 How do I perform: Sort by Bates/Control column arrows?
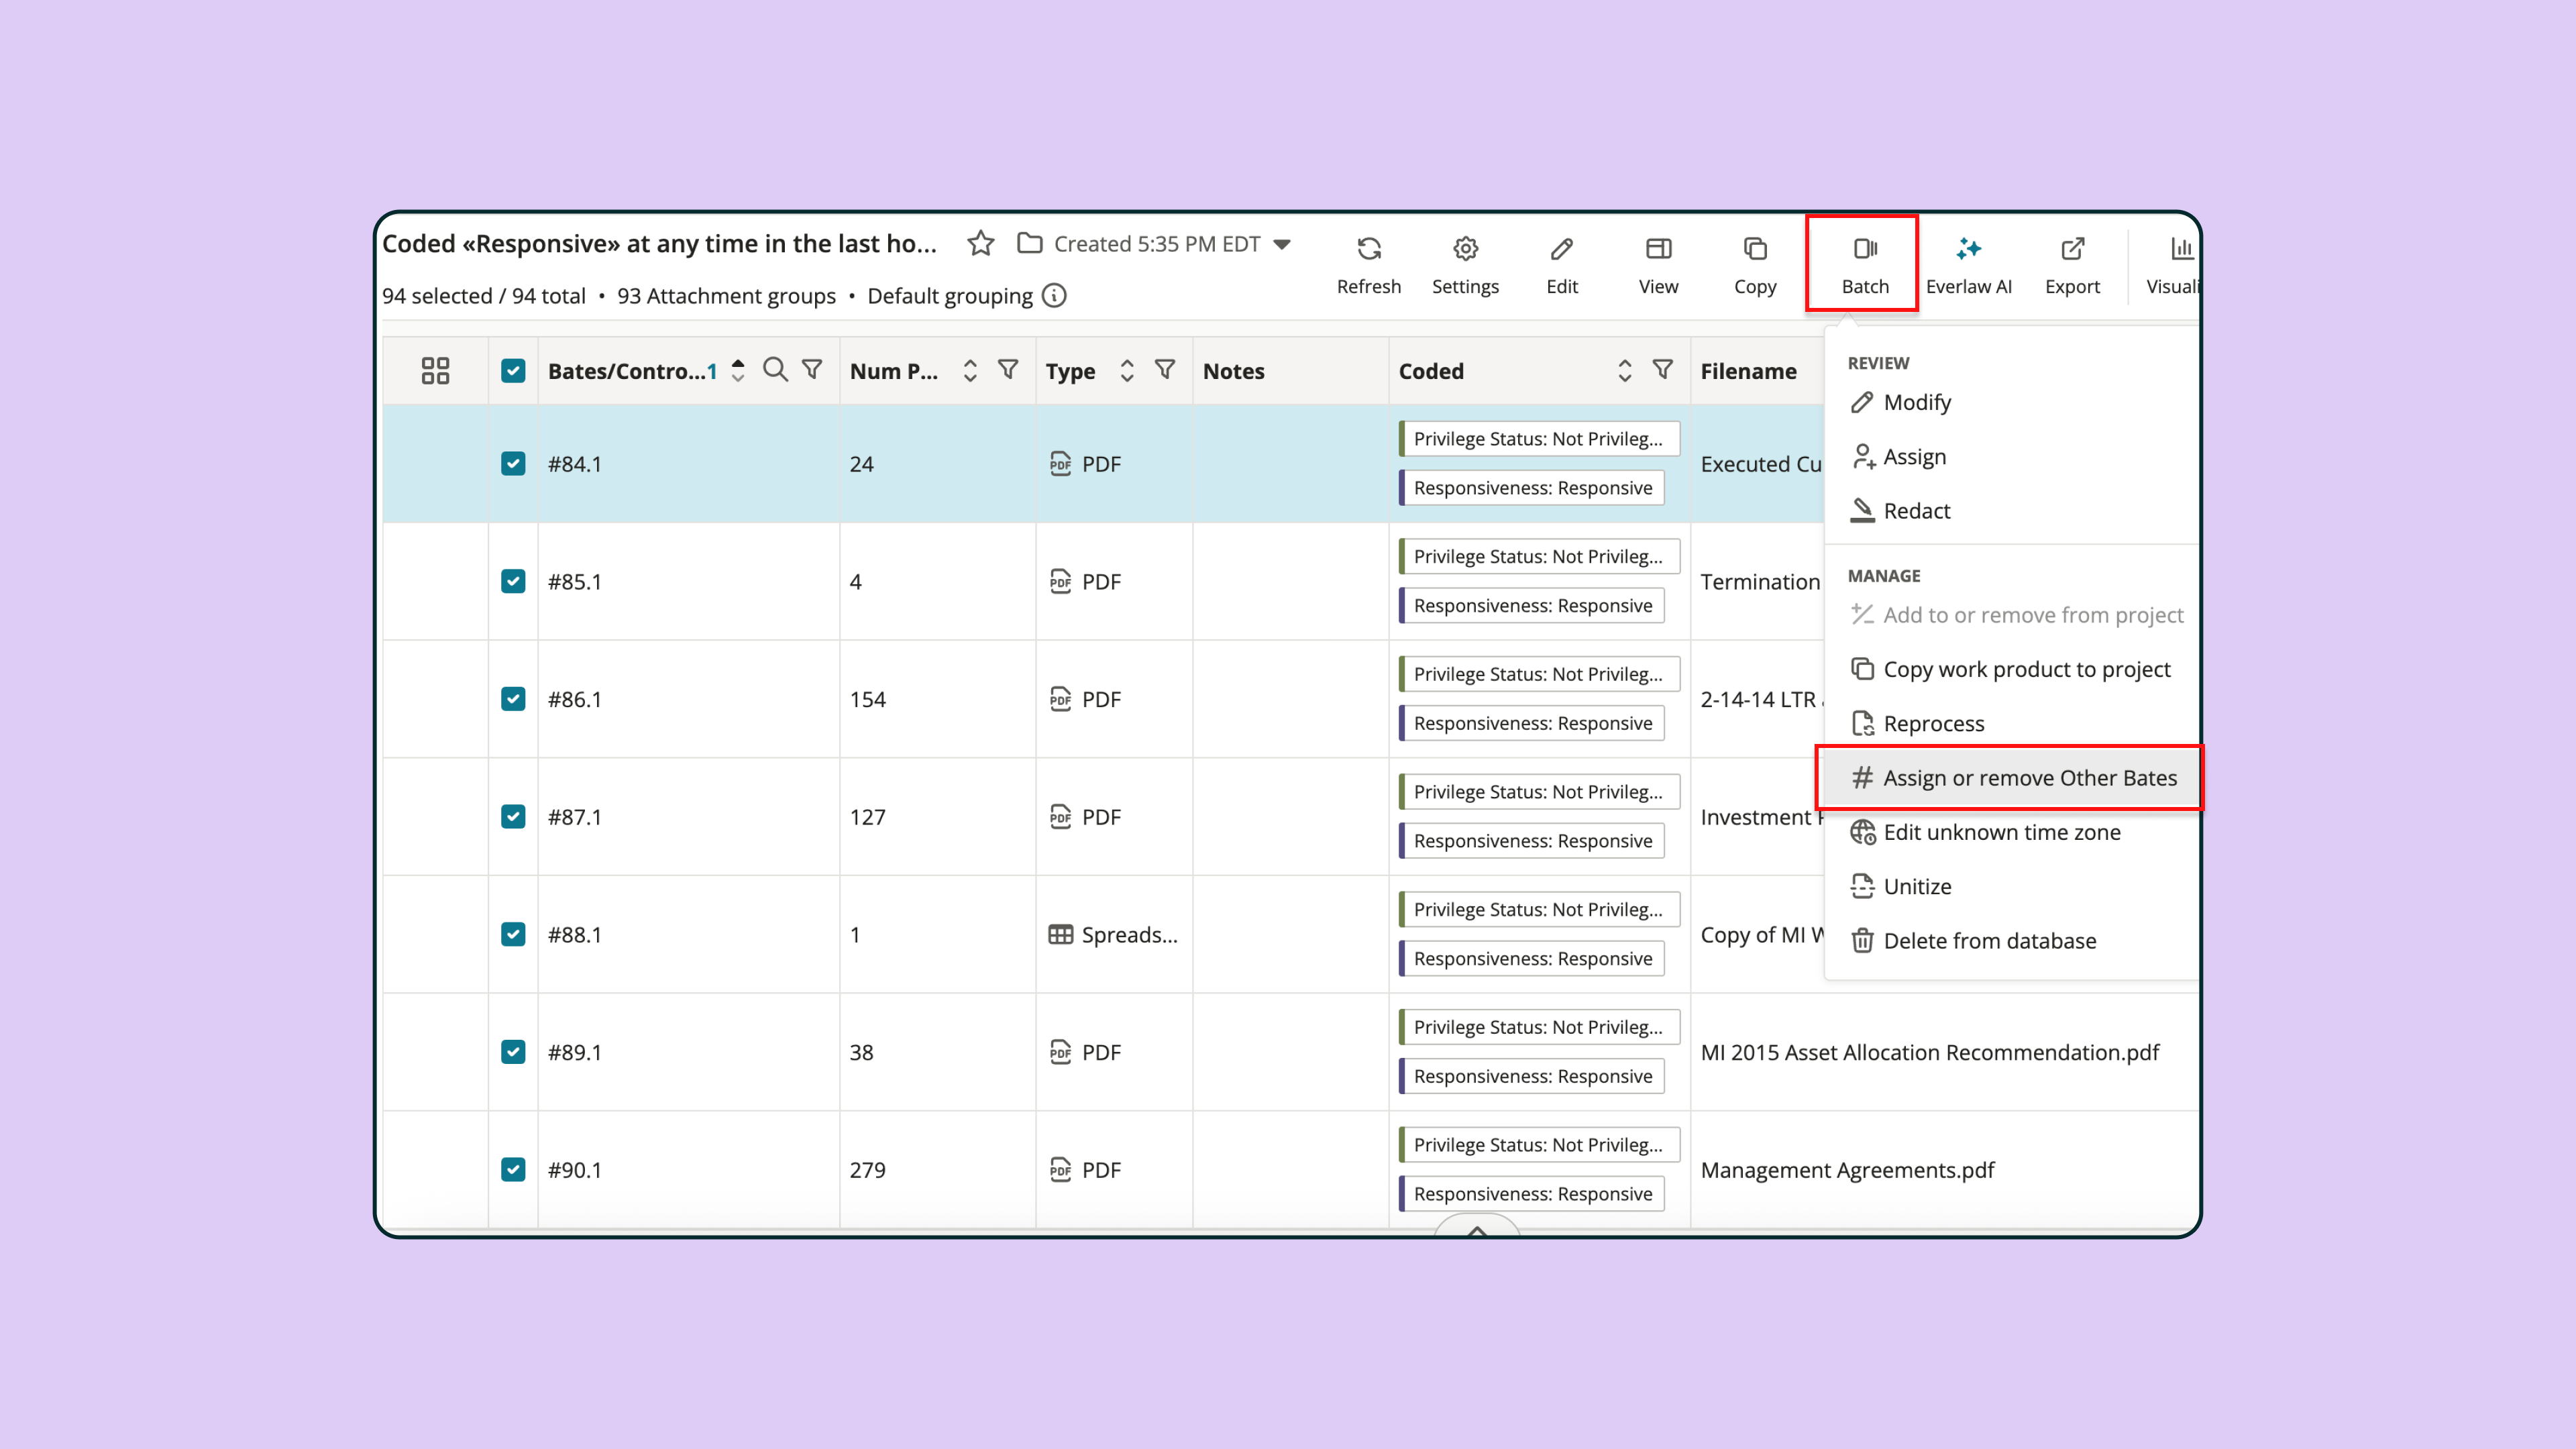pyautogui.click(x=738, y=371)
